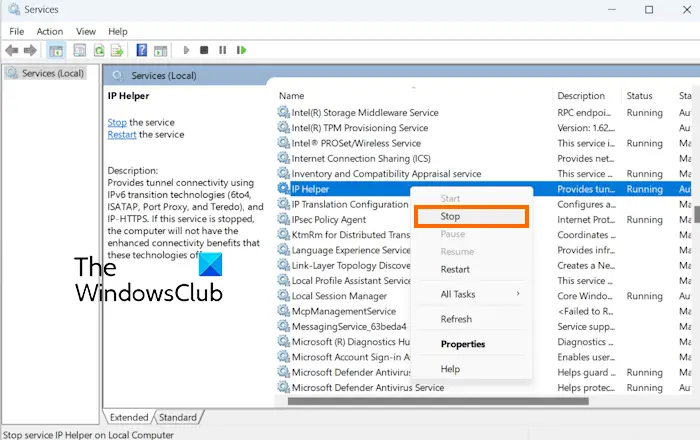Click the Stop Service square icon

click(204, 50)
